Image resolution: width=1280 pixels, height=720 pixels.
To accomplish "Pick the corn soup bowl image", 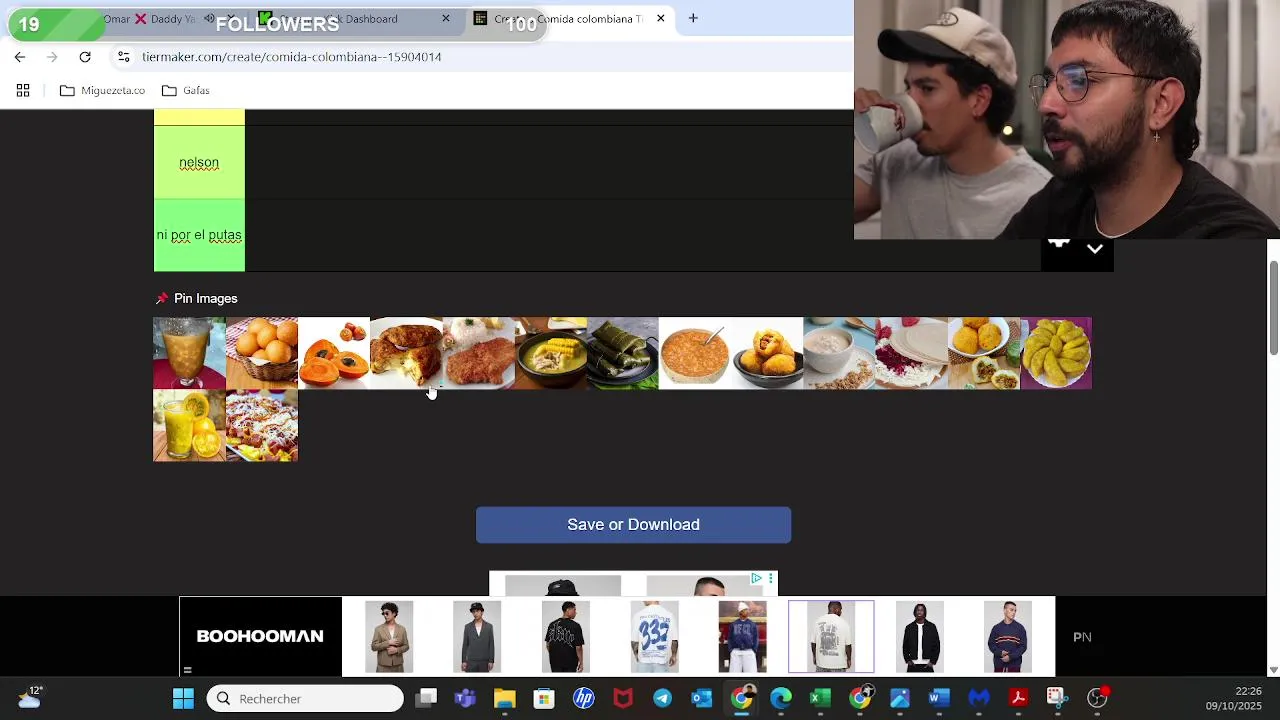I will pos(551,353).
